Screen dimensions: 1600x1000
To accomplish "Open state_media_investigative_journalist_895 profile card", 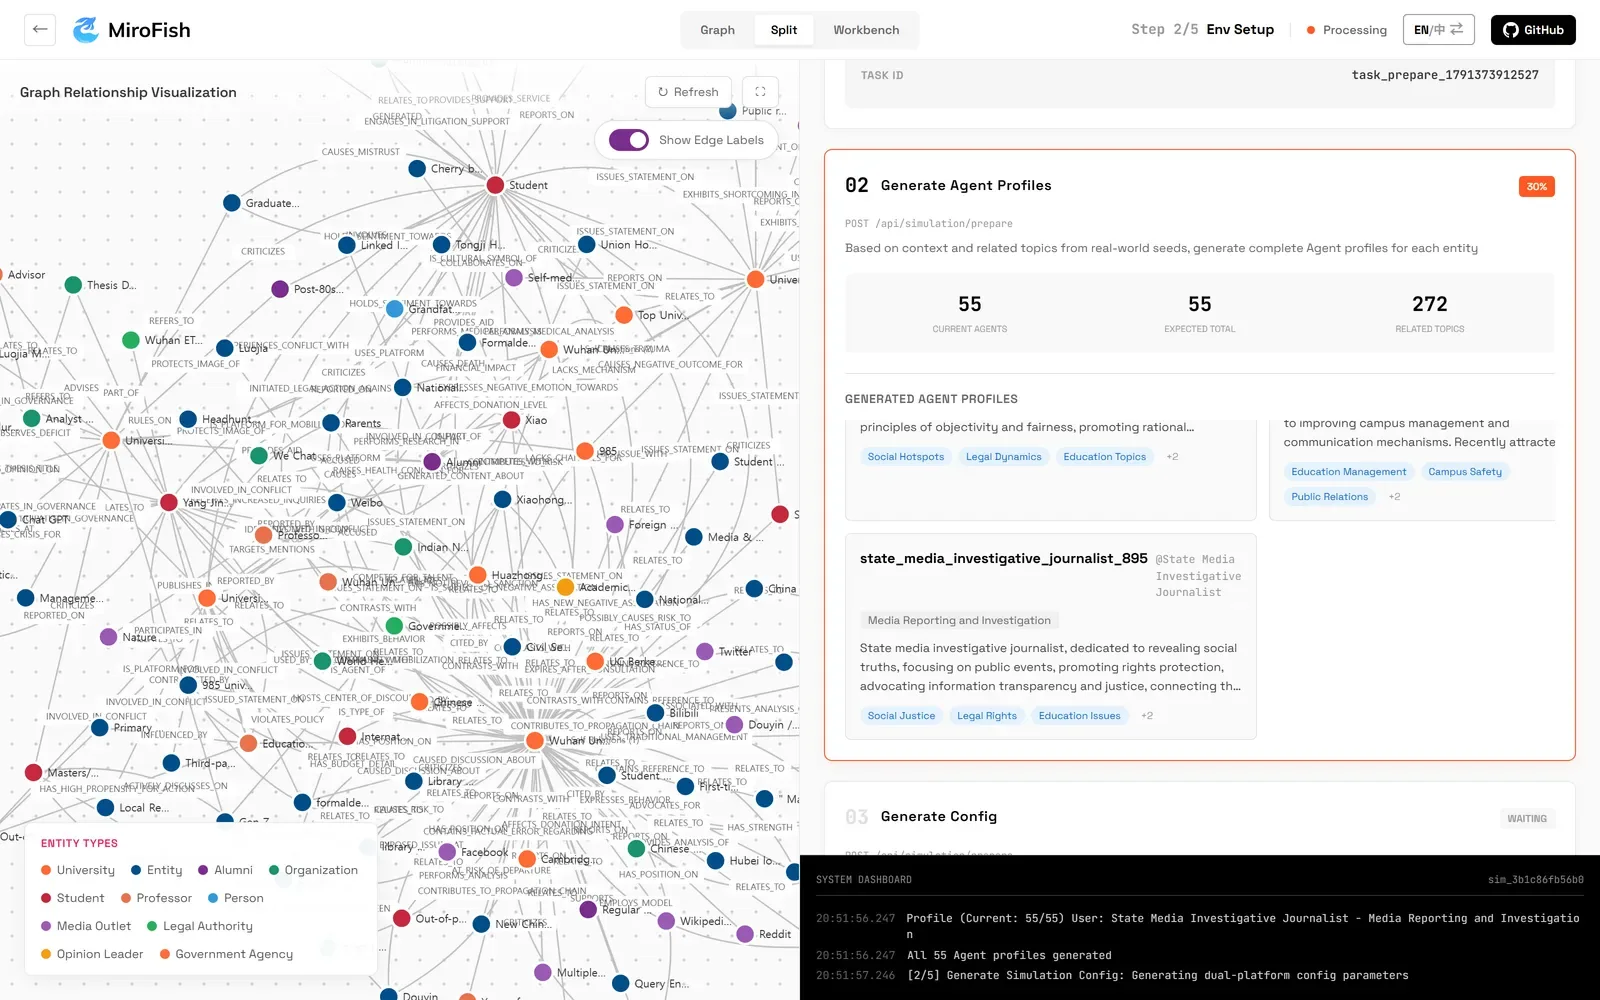I will (1050, 636).
